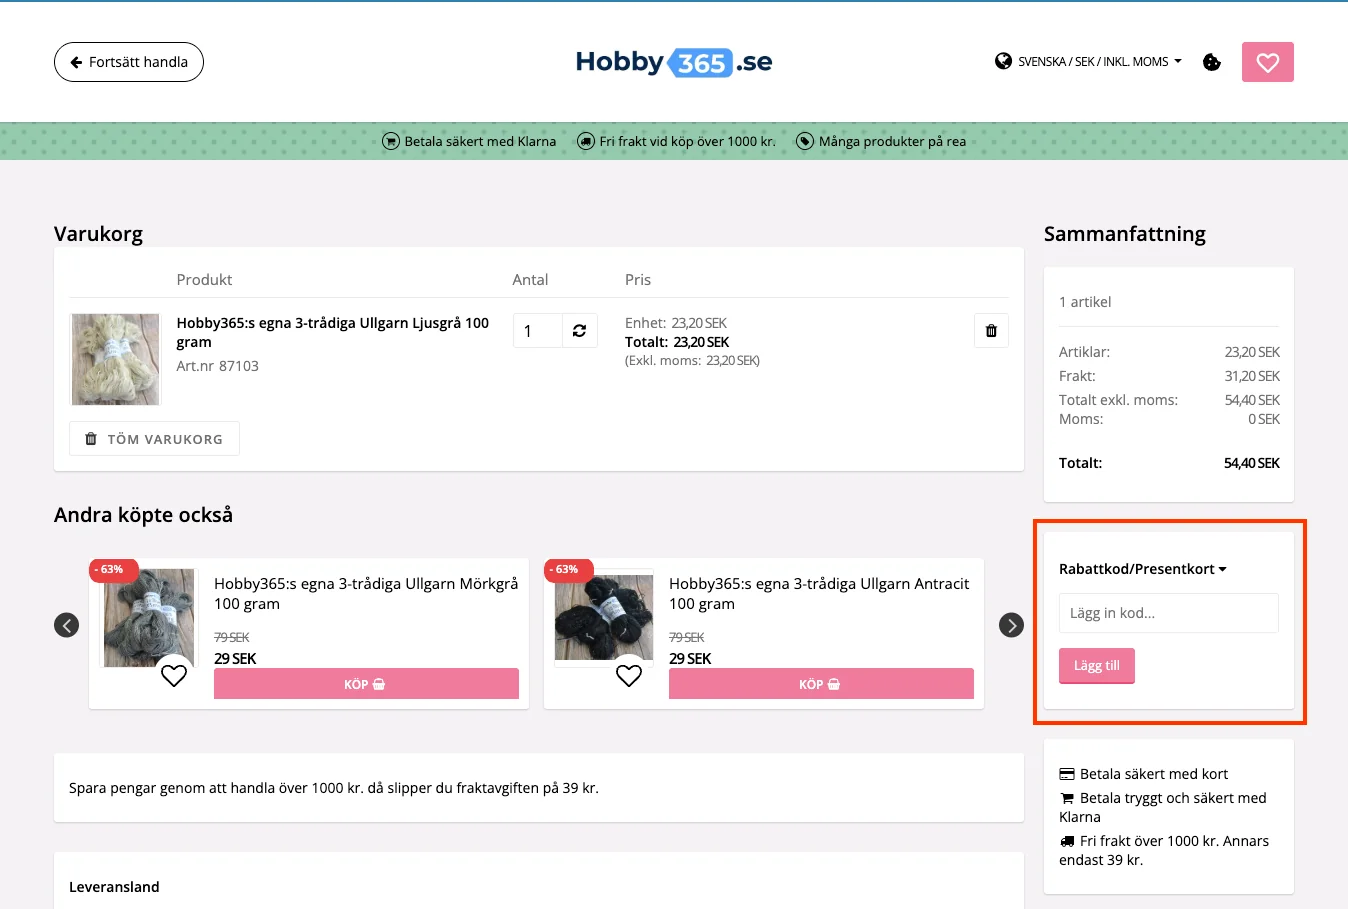Click truck icon beside Fri frakt över 1000
The height and width of the screenshot is (909, 1348).
coord(1067,841)
